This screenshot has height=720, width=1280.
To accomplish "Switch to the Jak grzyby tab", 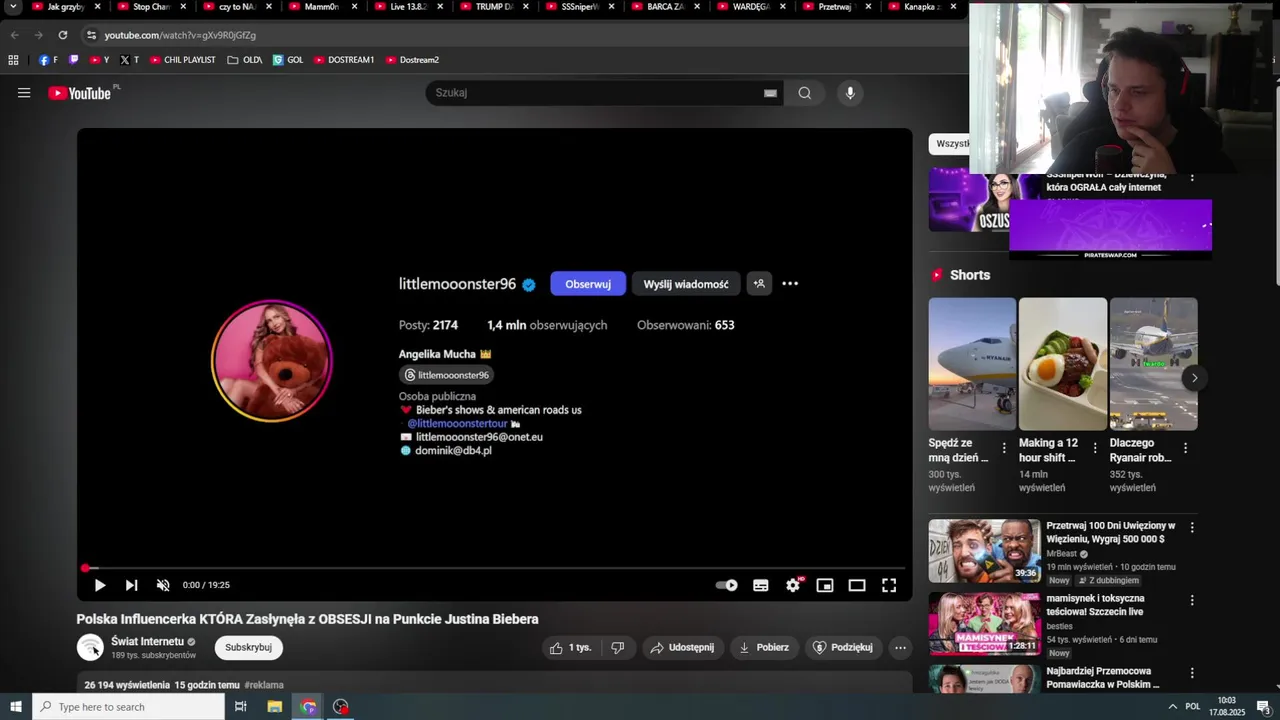I will [x=66, y=7].
